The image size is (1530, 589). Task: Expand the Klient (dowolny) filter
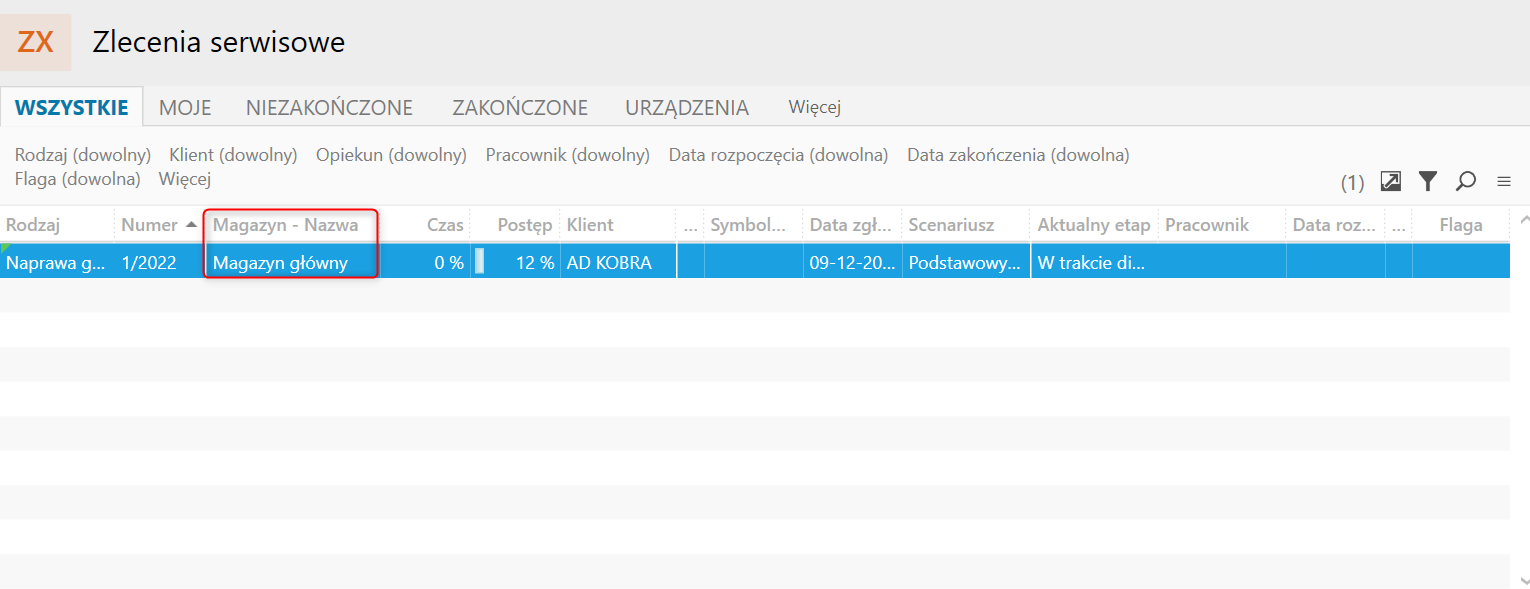pos(233,155)
